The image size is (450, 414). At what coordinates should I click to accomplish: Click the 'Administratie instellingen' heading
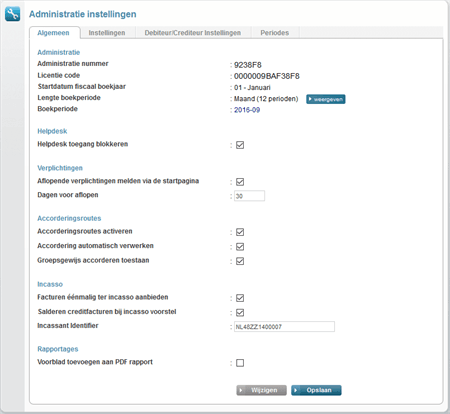pos(83,14)
